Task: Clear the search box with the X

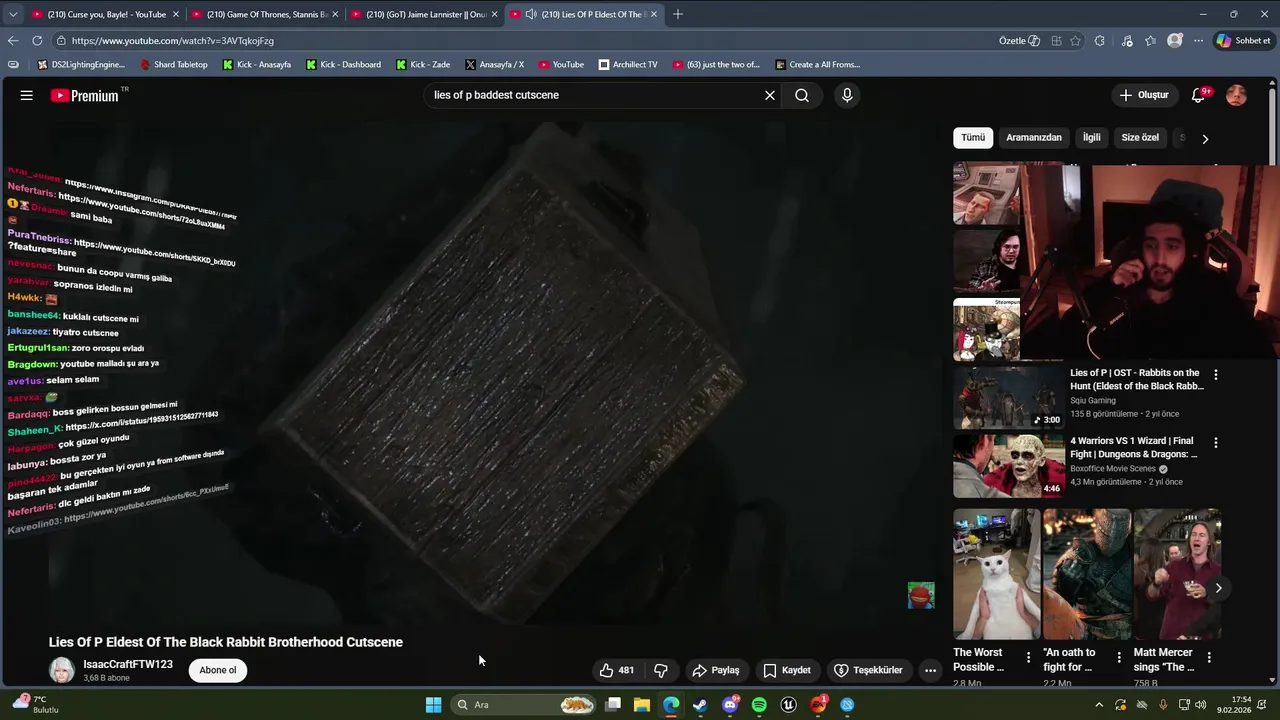Action: [x=770, y=95]
